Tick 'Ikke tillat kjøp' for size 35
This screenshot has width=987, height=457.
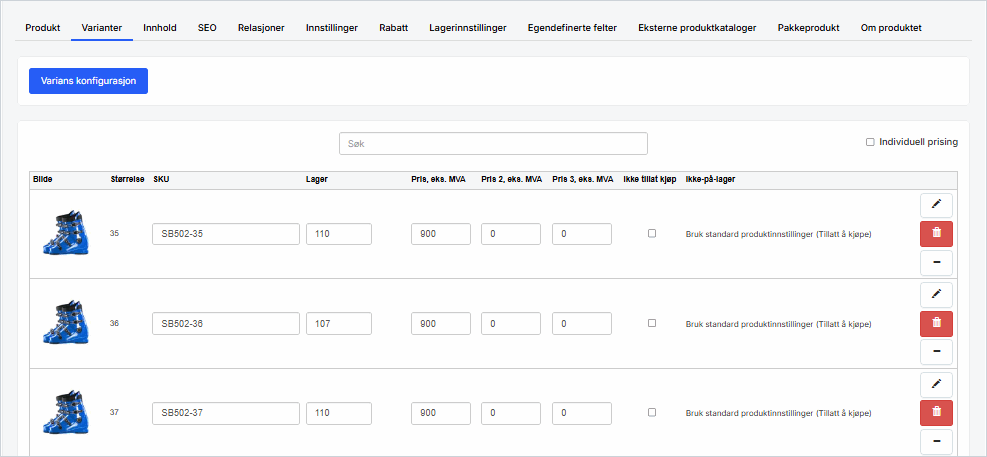click(x=652, y=234)
